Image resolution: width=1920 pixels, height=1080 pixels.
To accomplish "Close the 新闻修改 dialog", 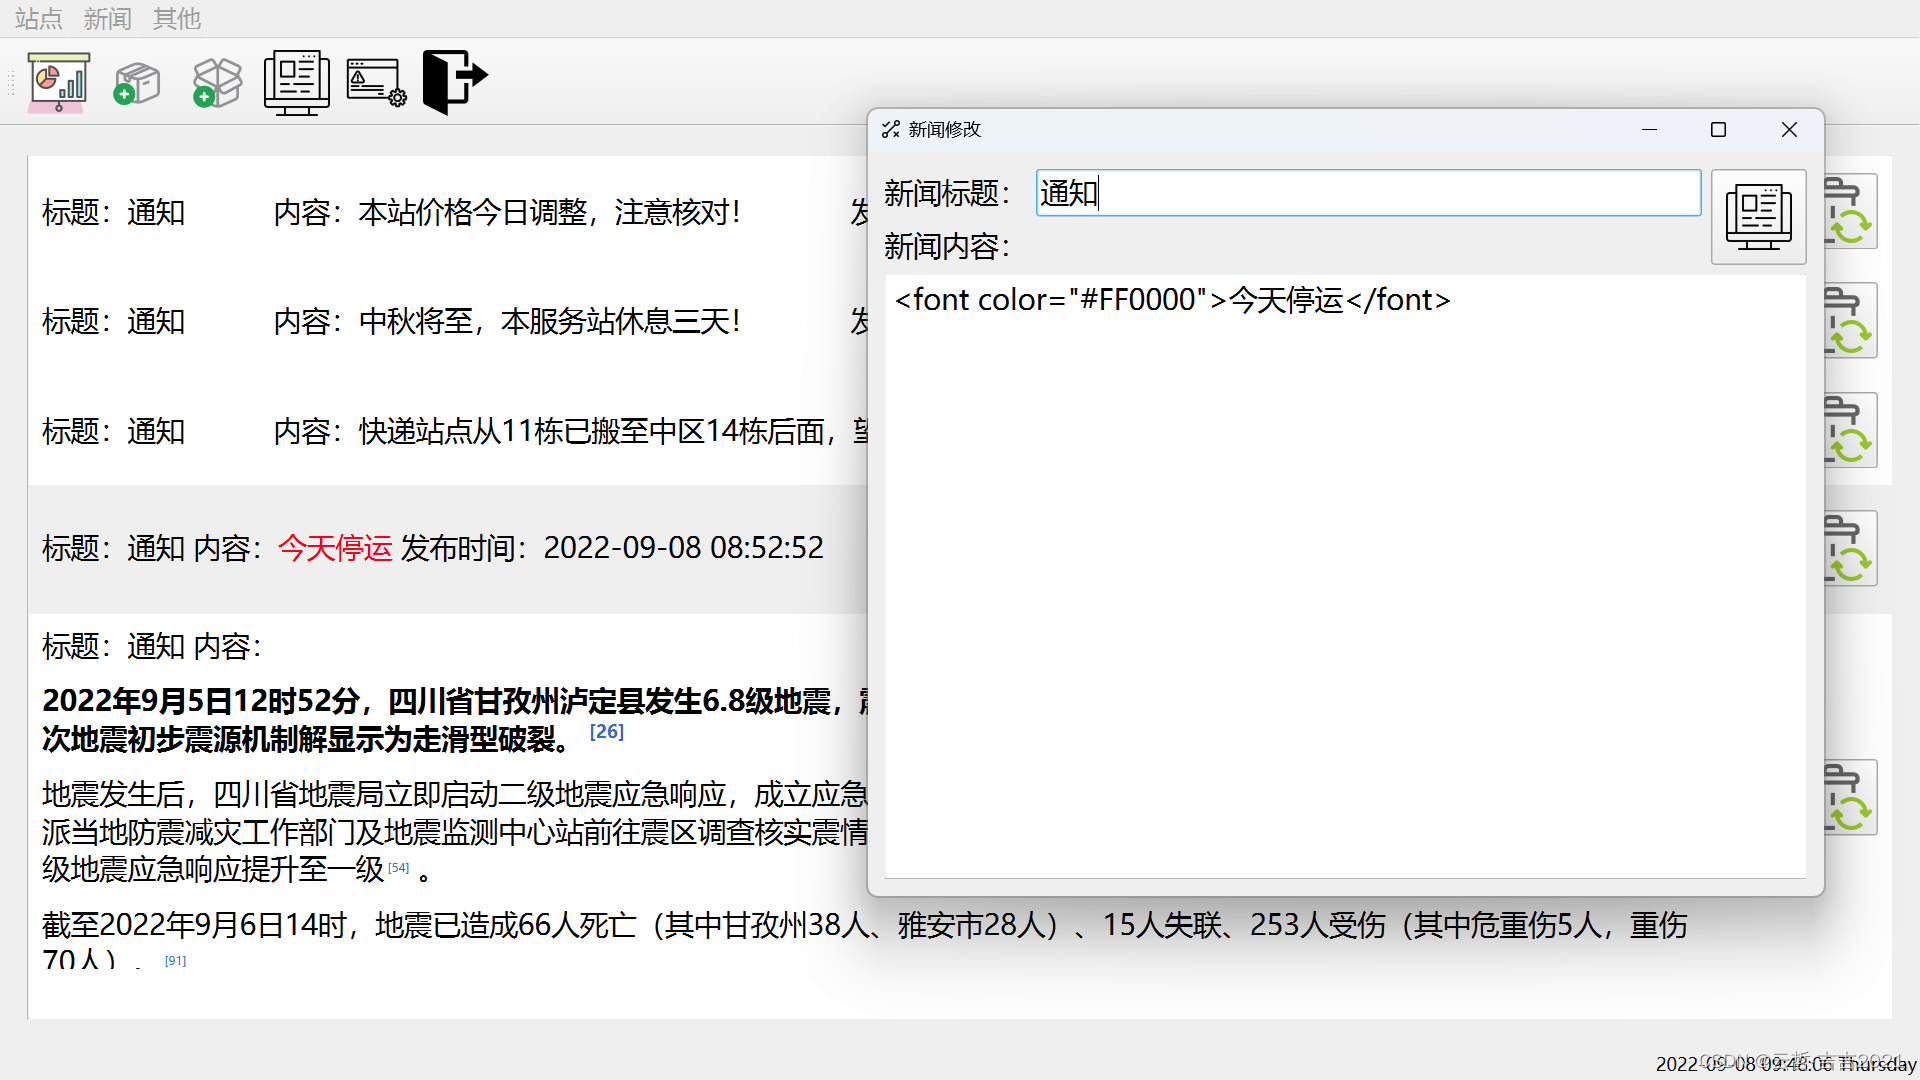I will (1789, 130).
